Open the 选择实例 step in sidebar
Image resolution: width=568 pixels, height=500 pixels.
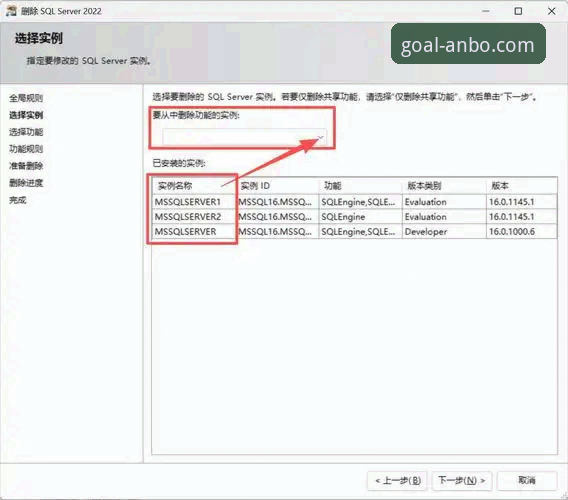tap(26, 115)
